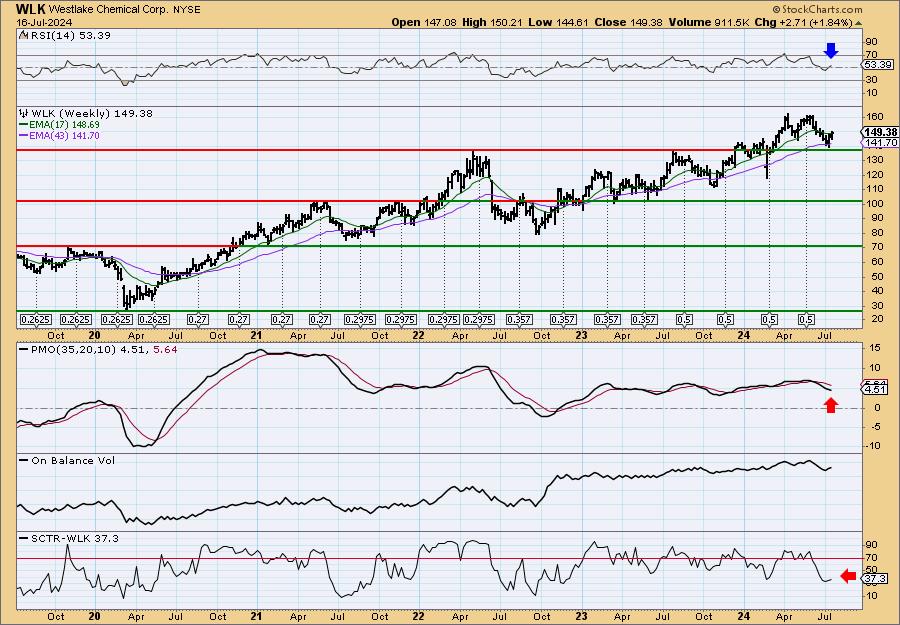
Task: Click the EMA(17) 148.69 legend text
Action: pos(64,125)
